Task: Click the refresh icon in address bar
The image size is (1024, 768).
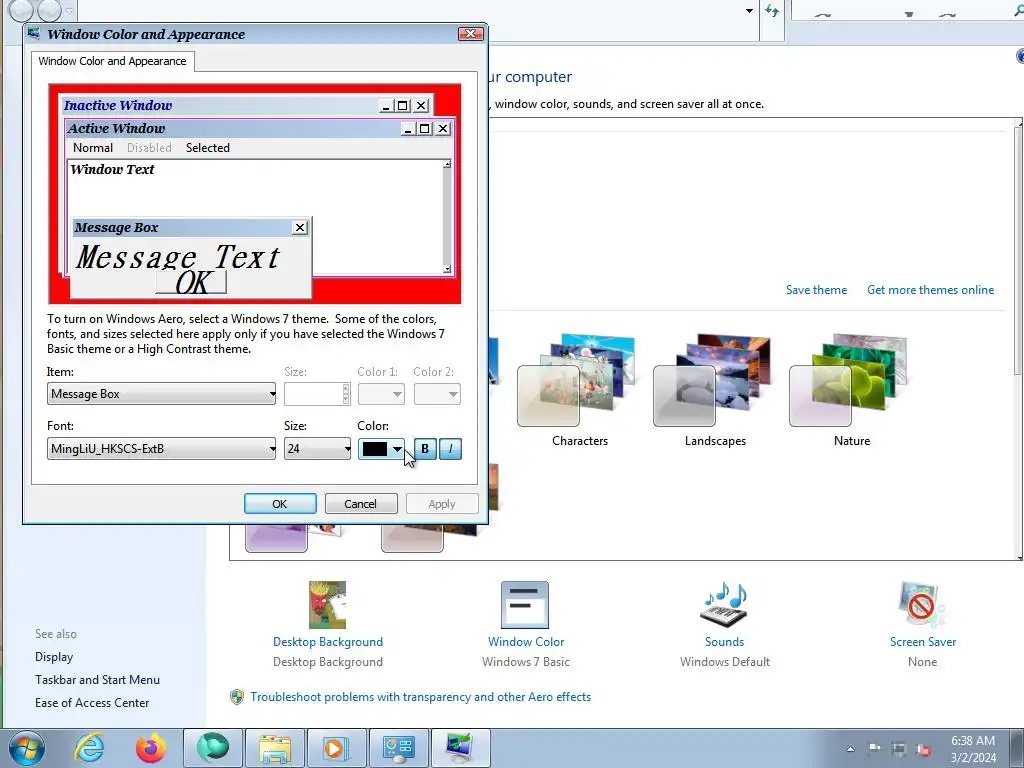Action: 772,10
